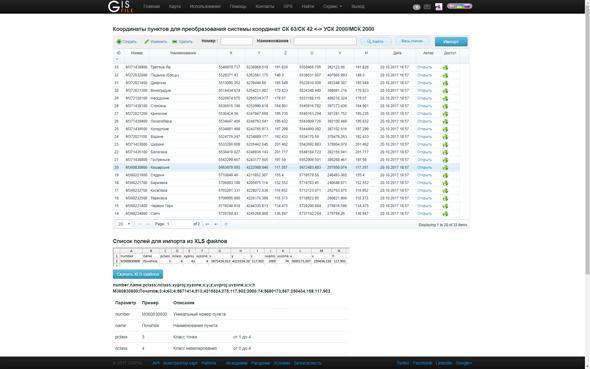The image size is (590, 369).
Task: Click the Выход link in the navbar
Action: tap(357, 6)
